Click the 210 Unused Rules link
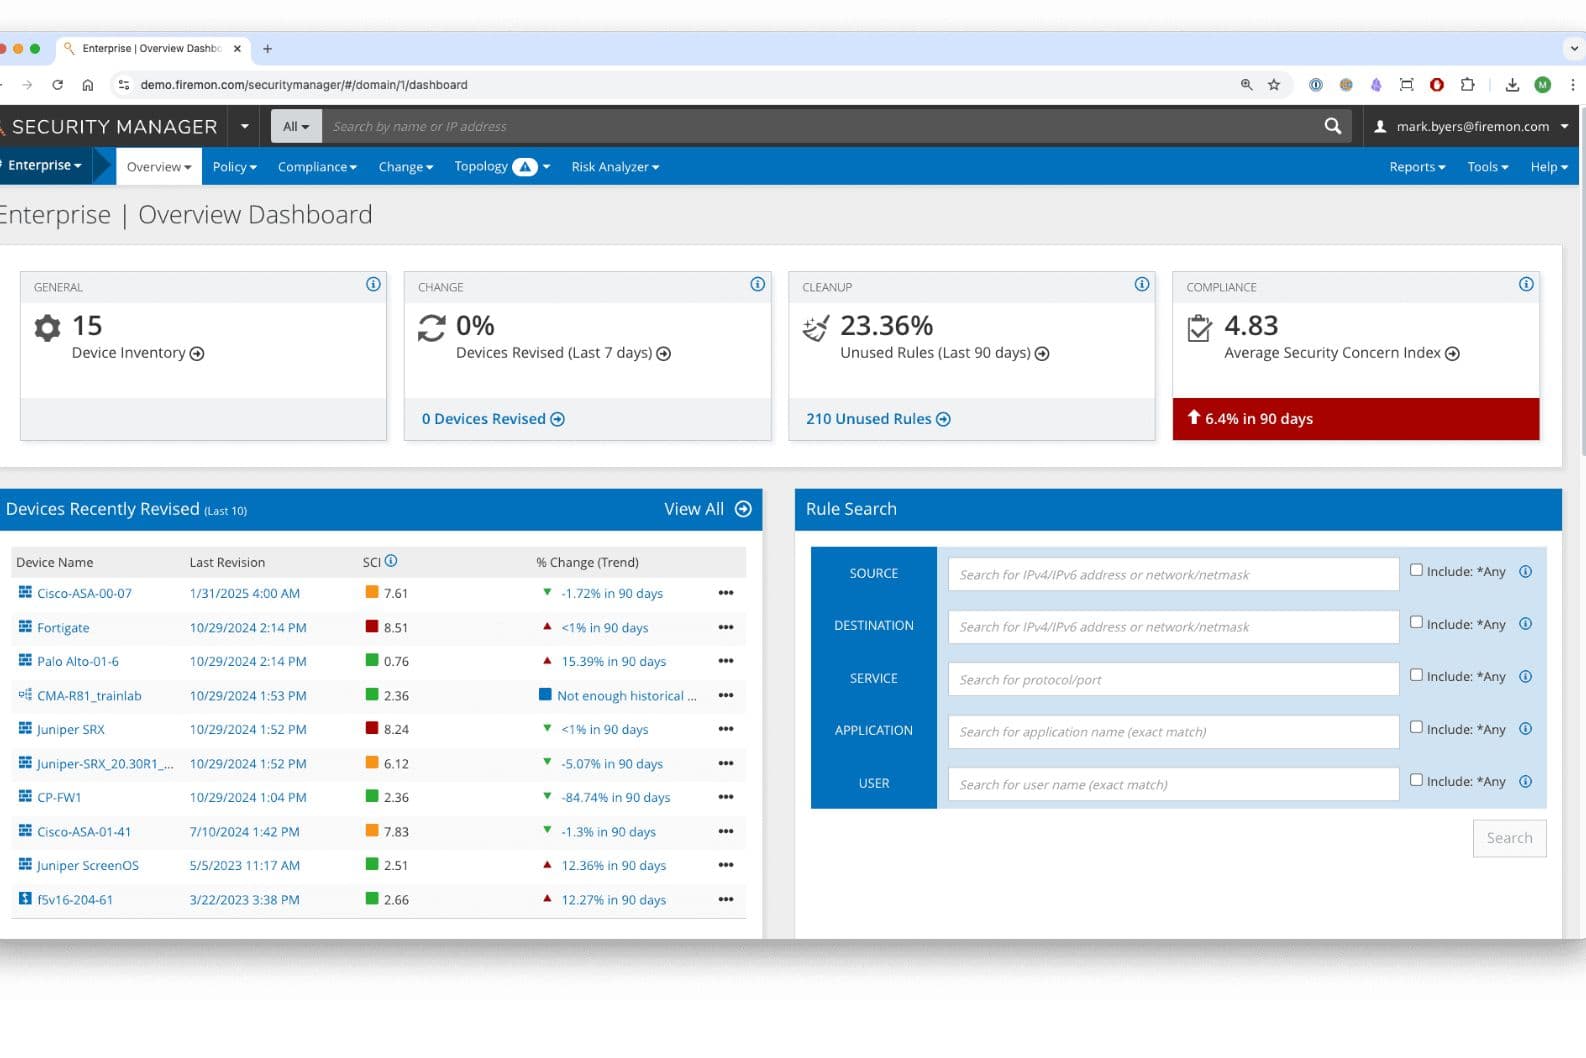Screen dimensions: 1586x1058 coord(878,419)
